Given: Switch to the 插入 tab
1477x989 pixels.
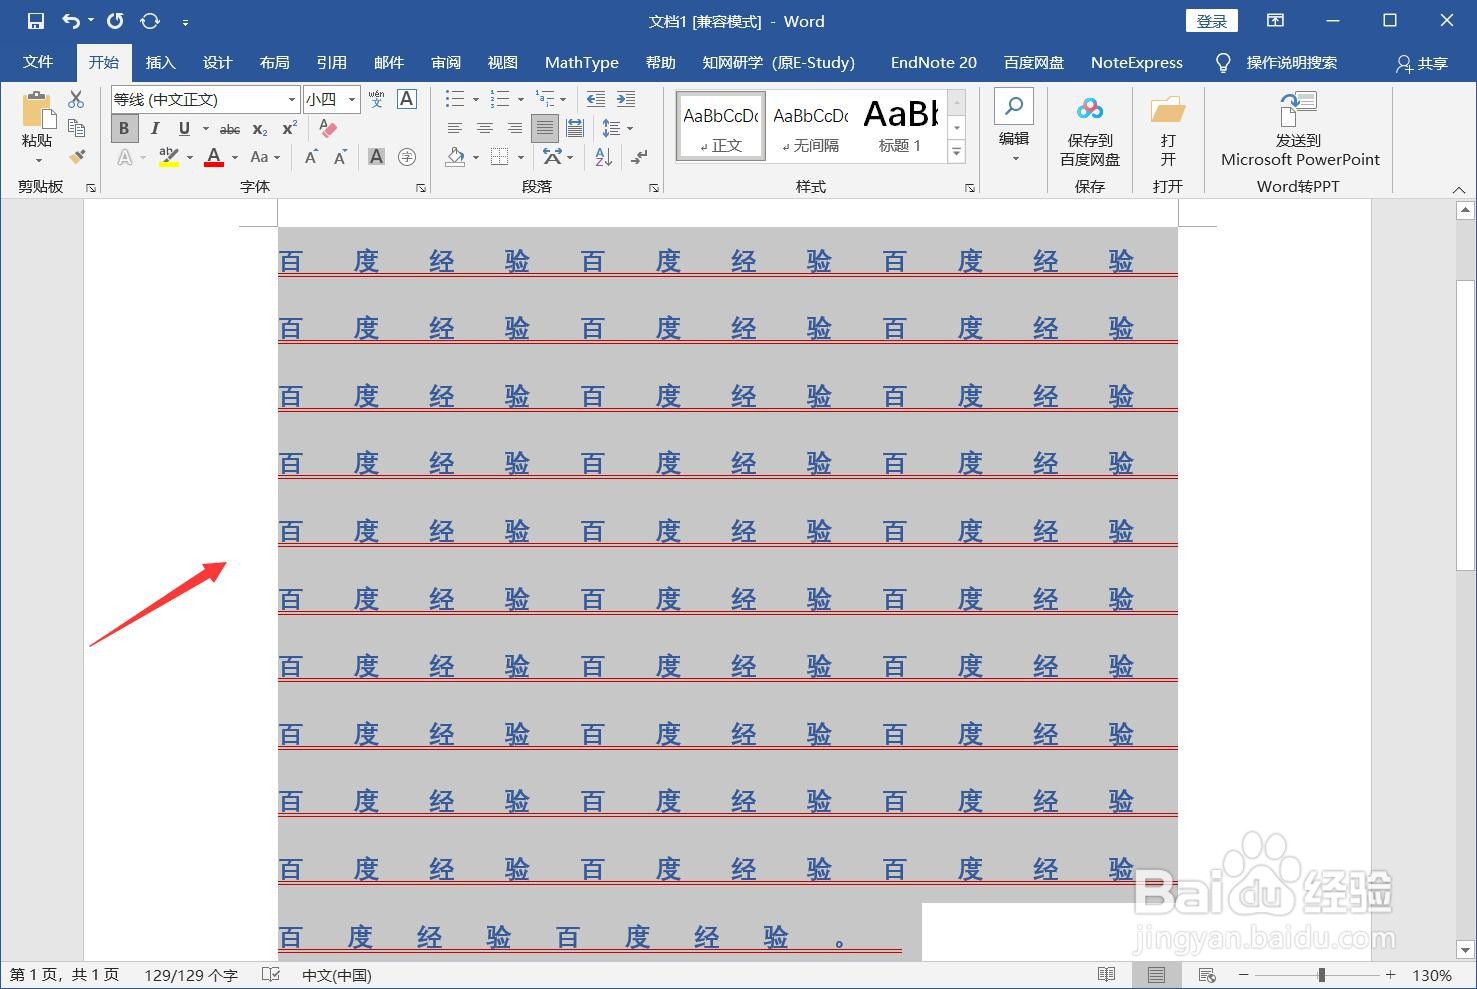Looking at the screenshot, I should coord(160,62).
